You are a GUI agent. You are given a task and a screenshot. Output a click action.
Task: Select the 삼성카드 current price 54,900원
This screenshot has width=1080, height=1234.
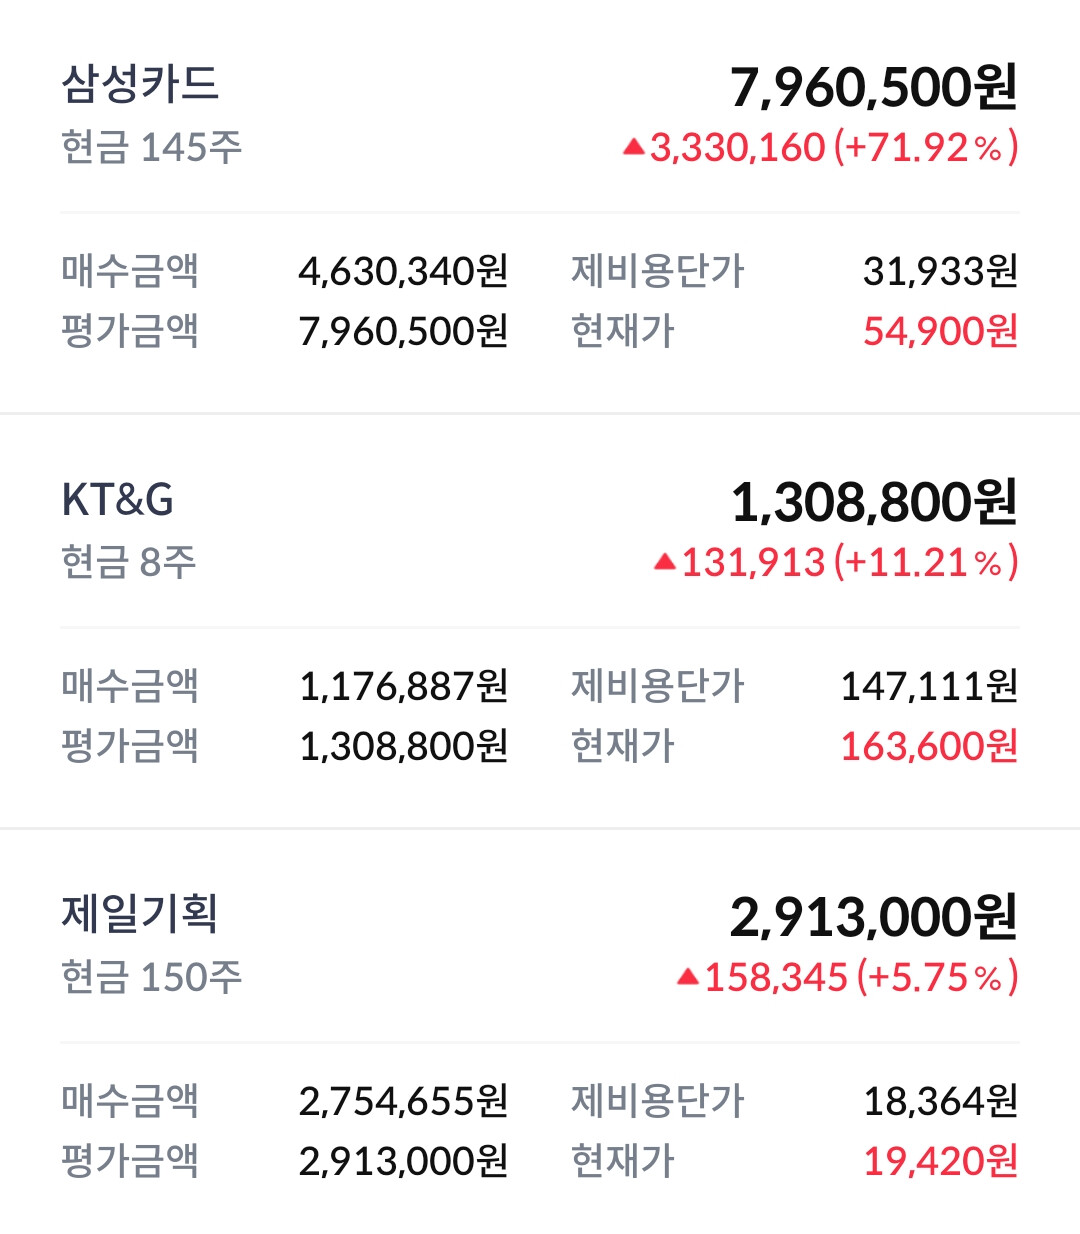[940, 331]
